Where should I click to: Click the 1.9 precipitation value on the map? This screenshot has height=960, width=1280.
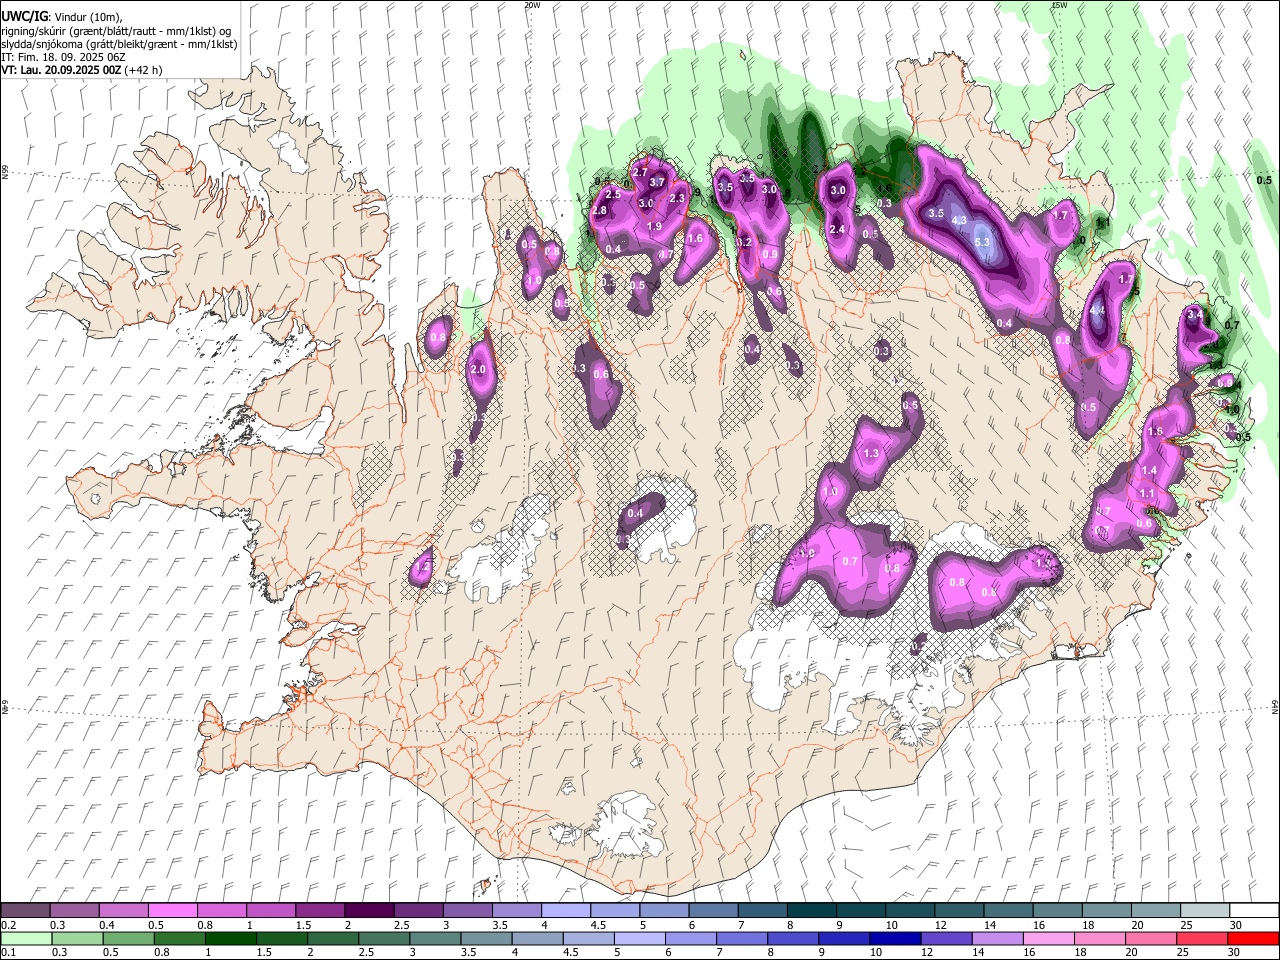click(655, 226)
